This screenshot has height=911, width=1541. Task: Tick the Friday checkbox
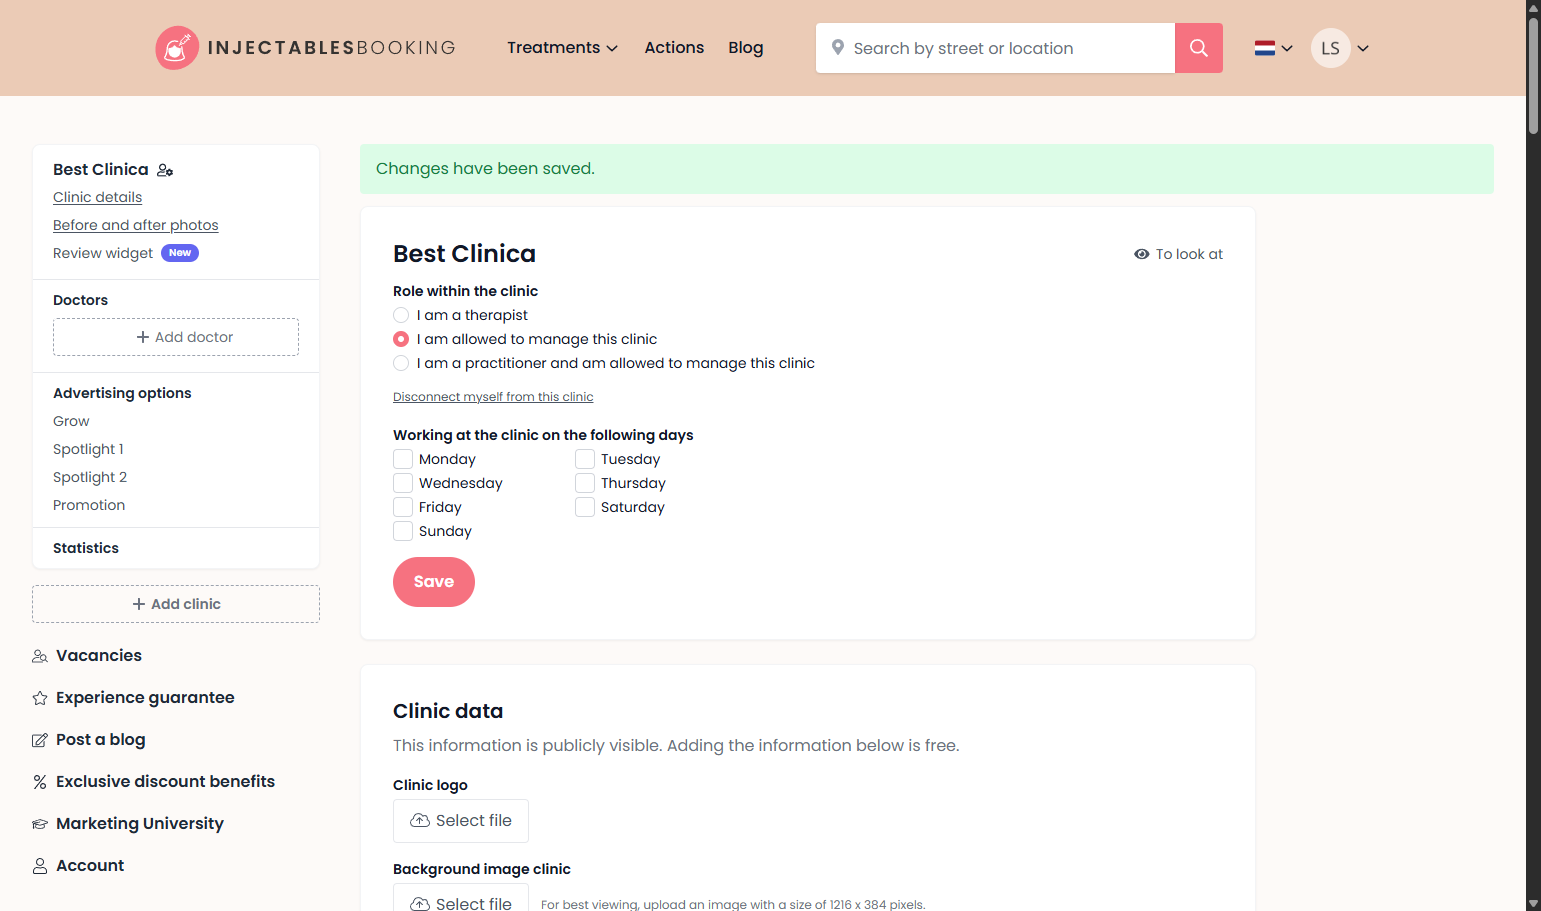point(403,507)
